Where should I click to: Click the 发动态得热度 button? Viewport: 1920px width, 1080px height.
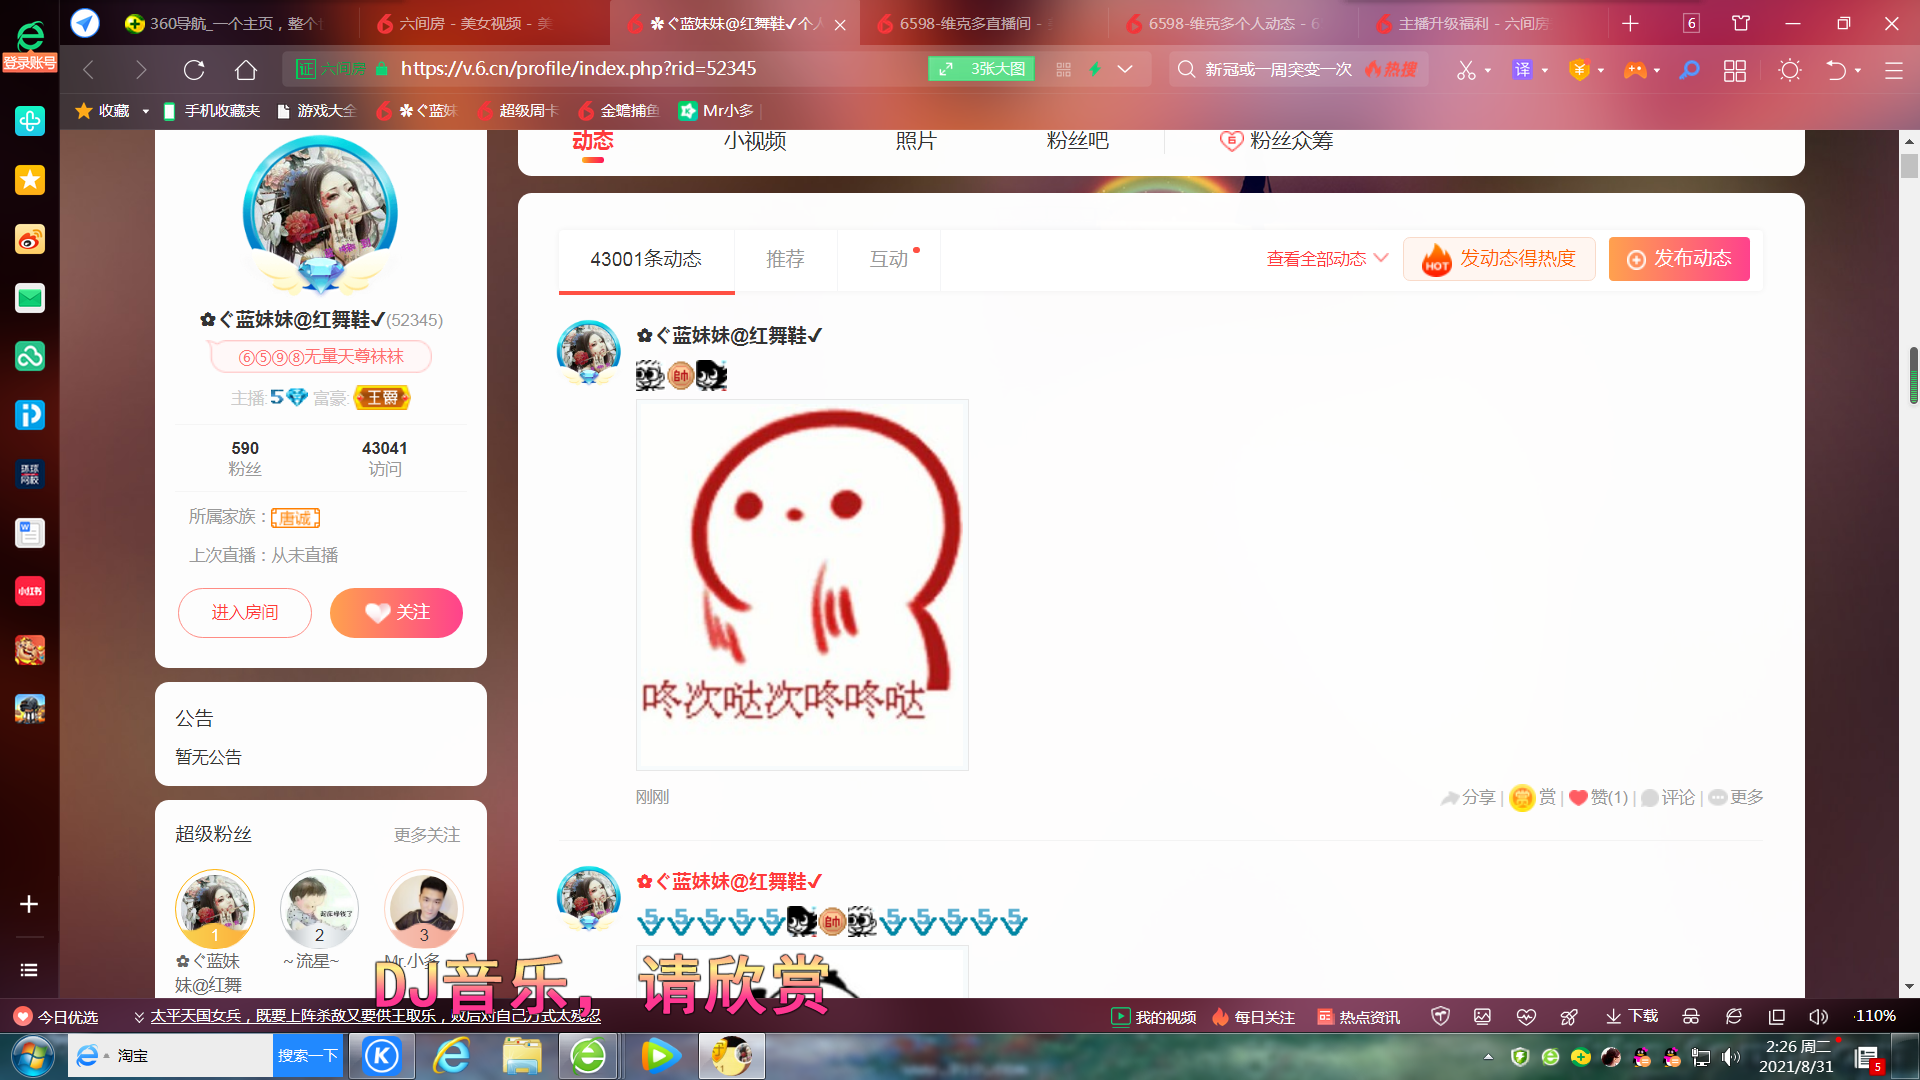[x=1499, y=259]
